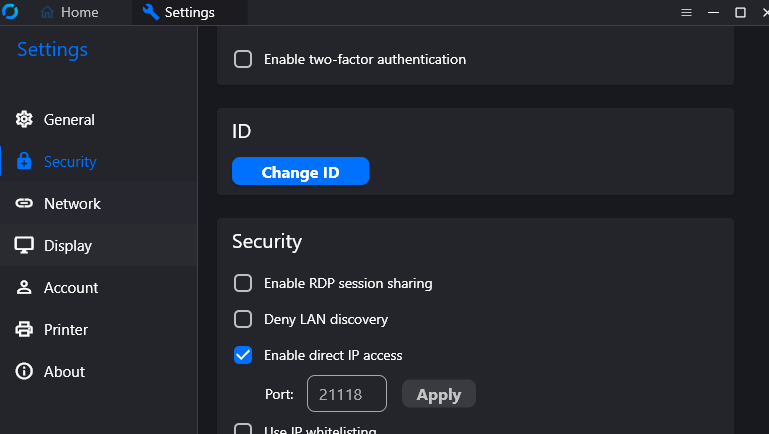769x434 pixels.
Task: Open Network settings label in sidebar
Action: [72, 204]
